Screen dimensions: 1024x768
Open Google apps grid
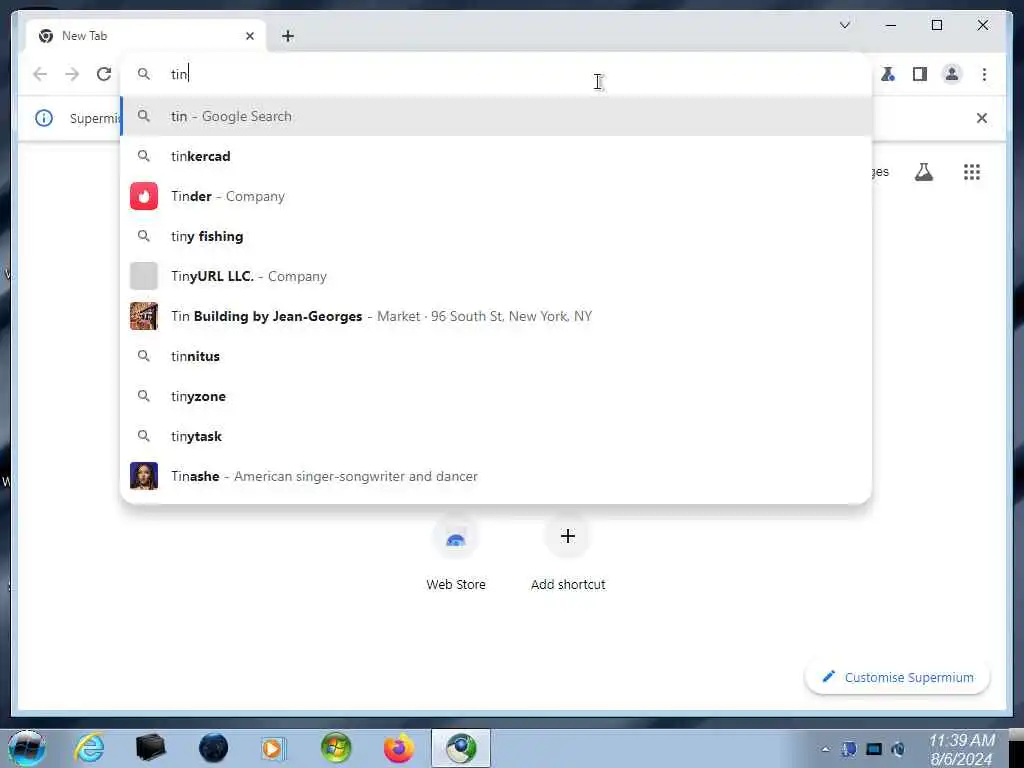pyautogui.click(x=971, y=172)
